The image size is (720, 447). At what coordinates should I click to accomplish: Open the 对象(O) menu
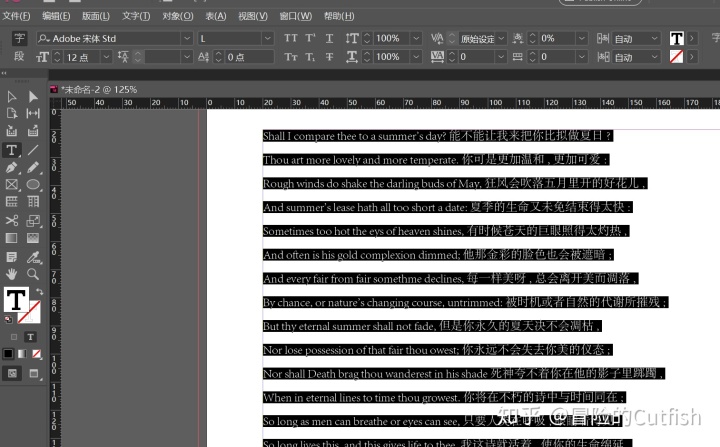tap(178, 16)
